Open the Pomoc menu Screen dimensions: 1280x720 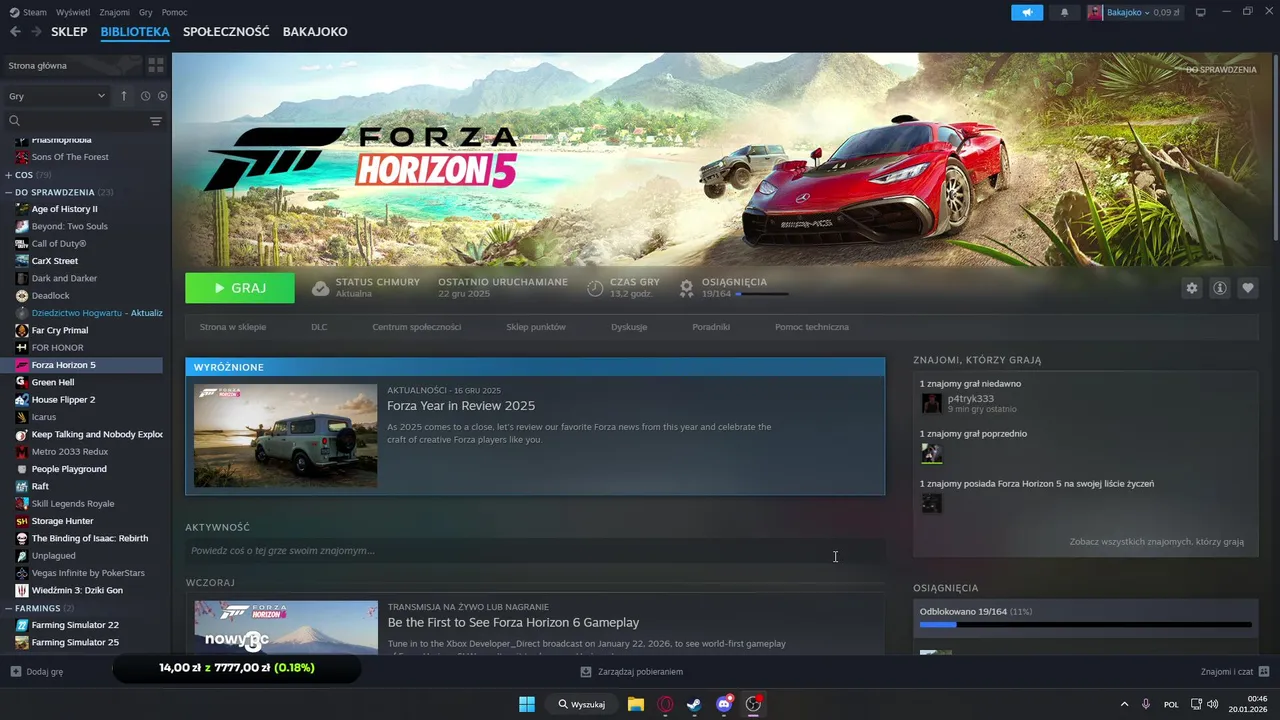tap(175, 12)
